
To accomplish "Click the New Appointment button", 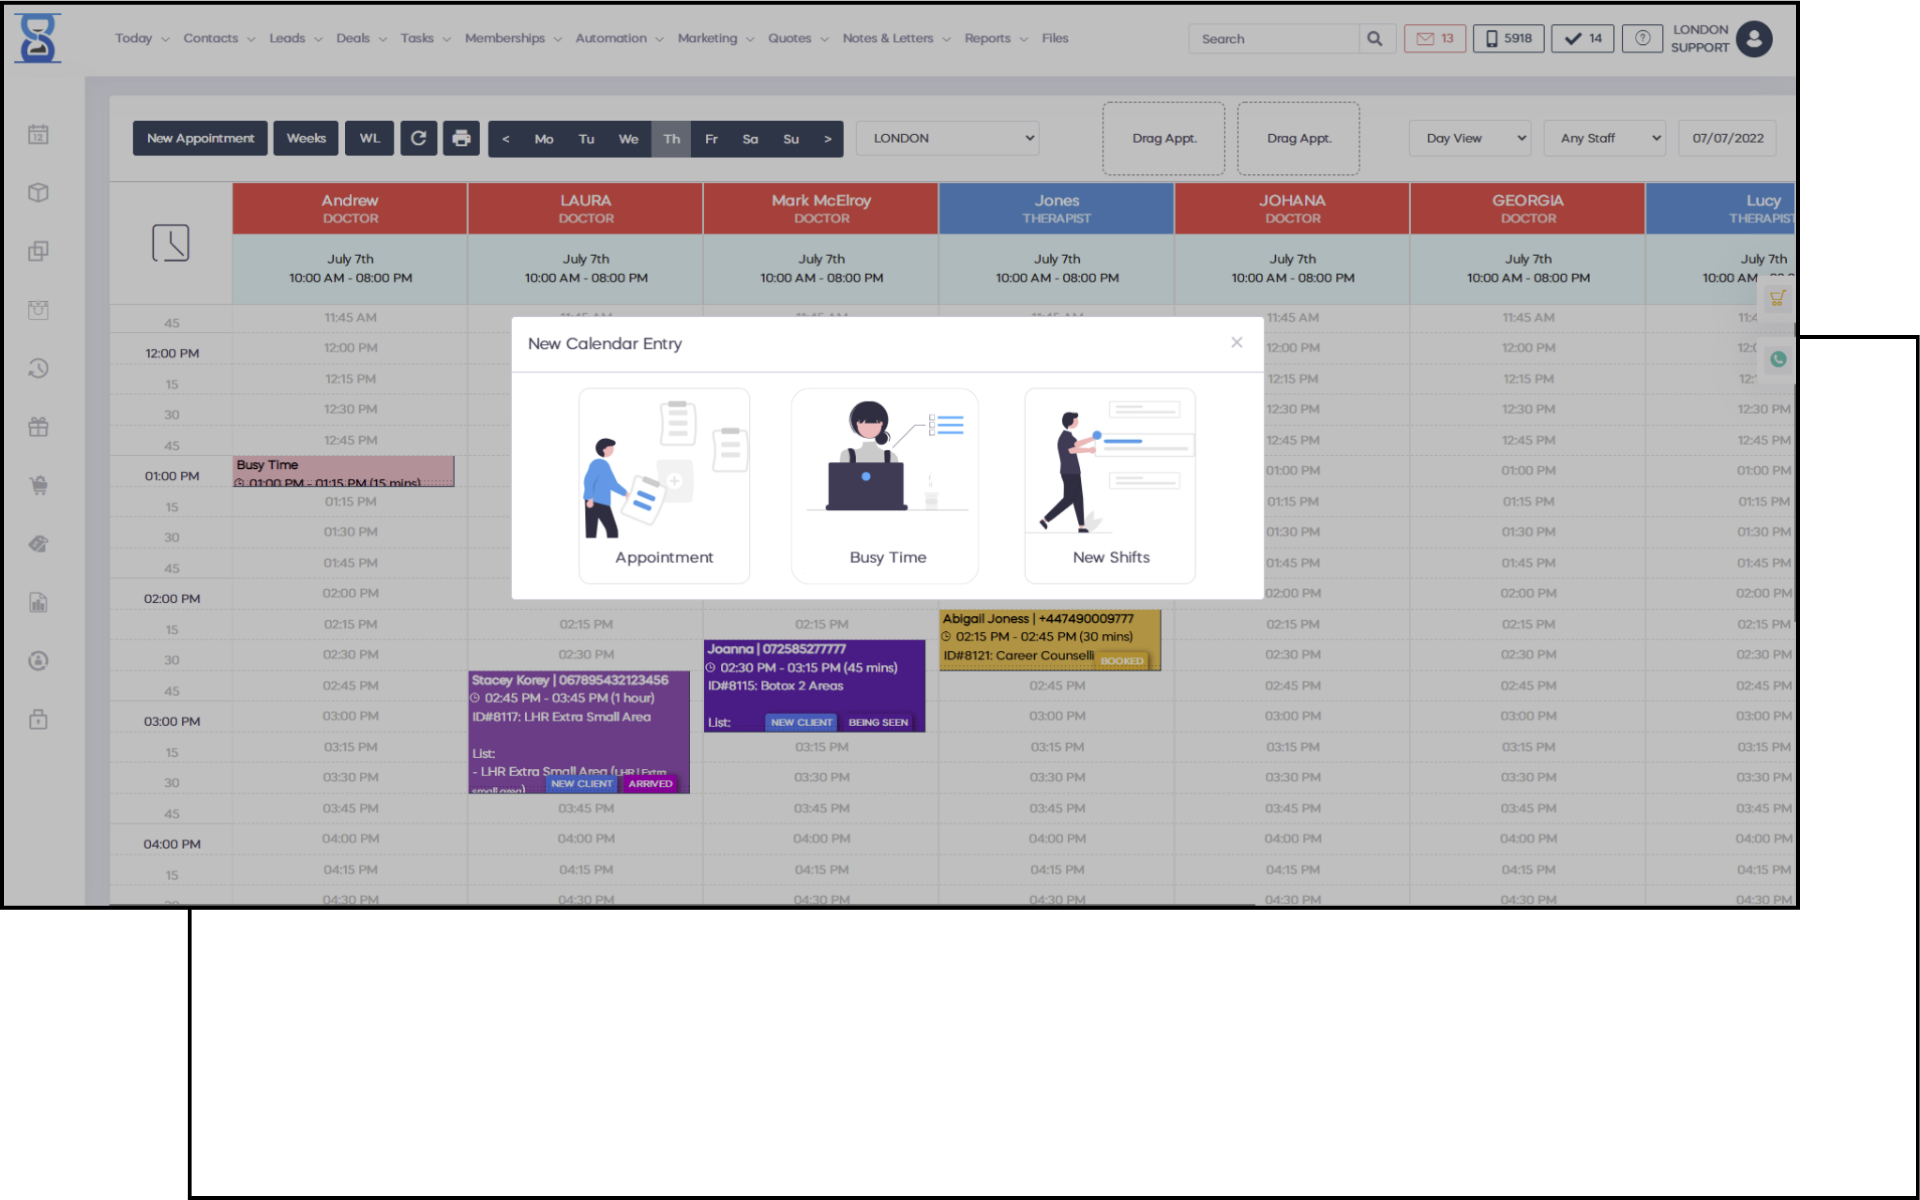I will [200, 138].
